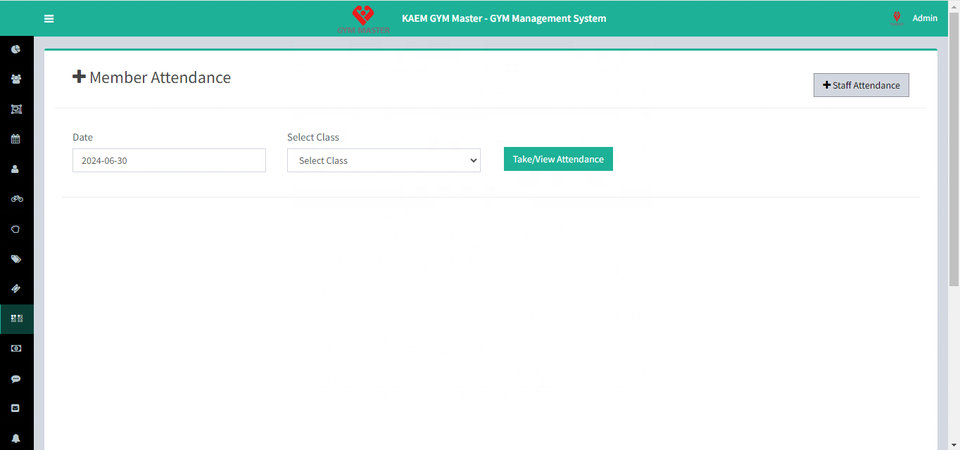This screenshot has height=450, width=960.
Task: Open the money payment sidebar icon
Action: [x=16, y=349]
